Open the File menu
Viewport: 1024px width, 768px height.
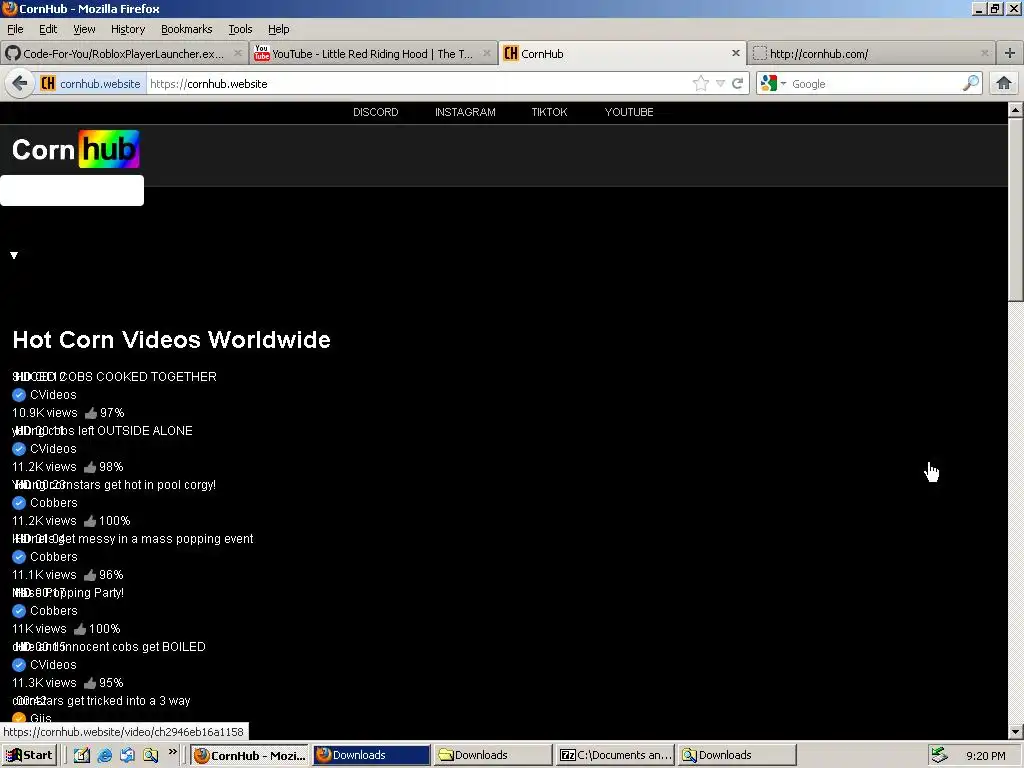tap(15, 29)
